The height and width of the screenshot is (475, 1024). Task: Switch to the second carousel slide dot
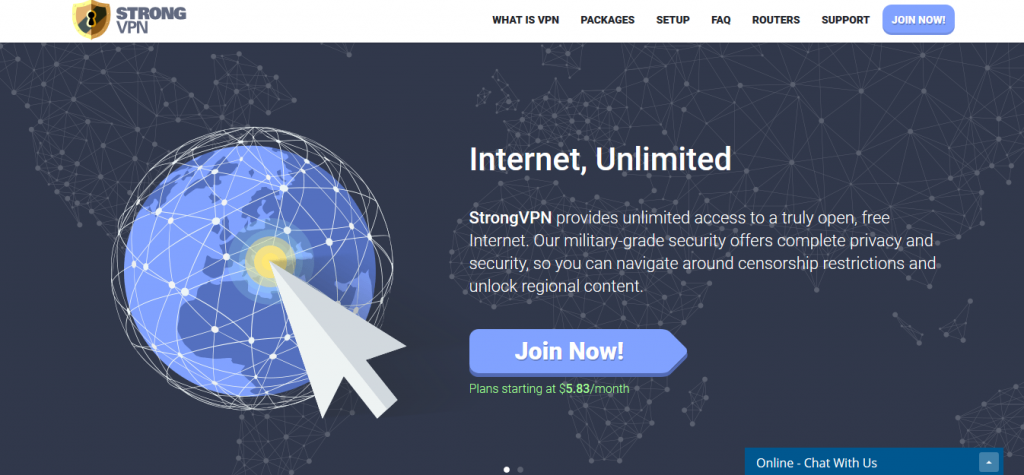tap(520, 469)
